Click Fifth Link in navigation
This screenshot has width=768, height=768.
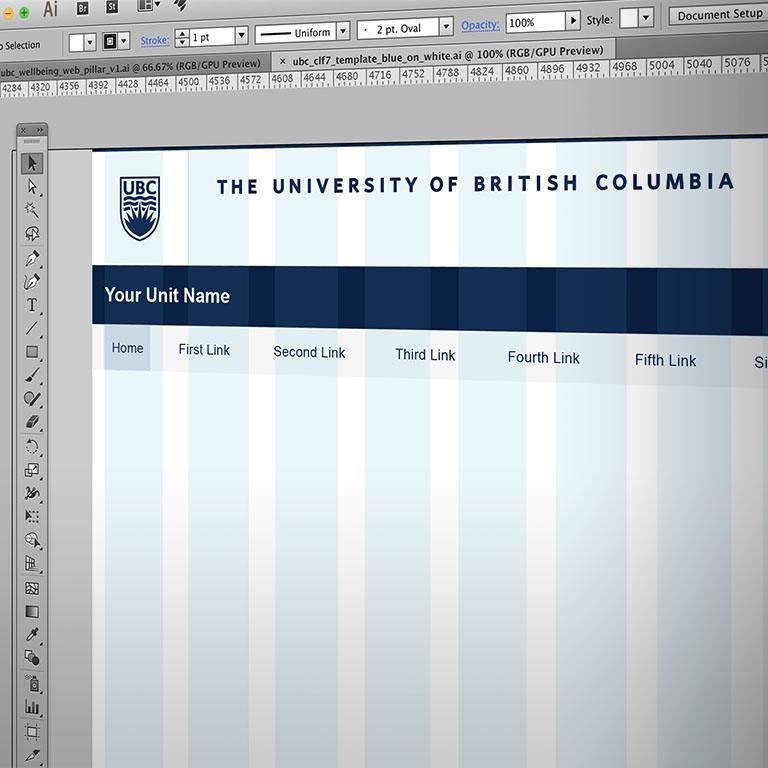tap(665, 360)
